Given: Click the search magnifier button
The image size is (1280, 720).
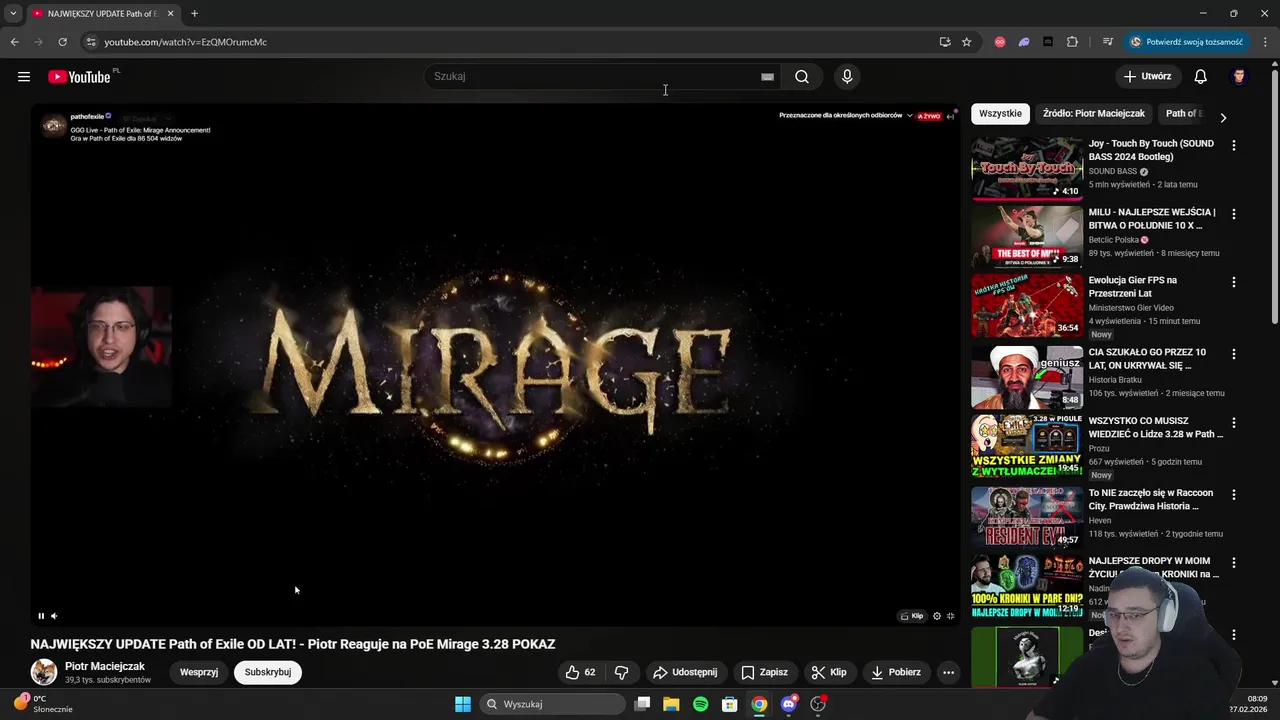Looking at the screenshot, I should point(802,77).
